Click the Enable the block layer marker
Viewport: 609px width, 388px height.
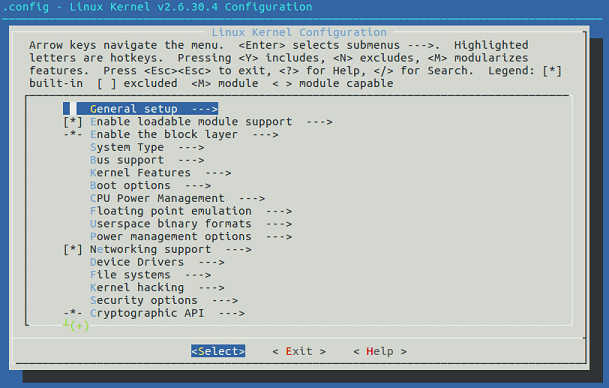73,134
